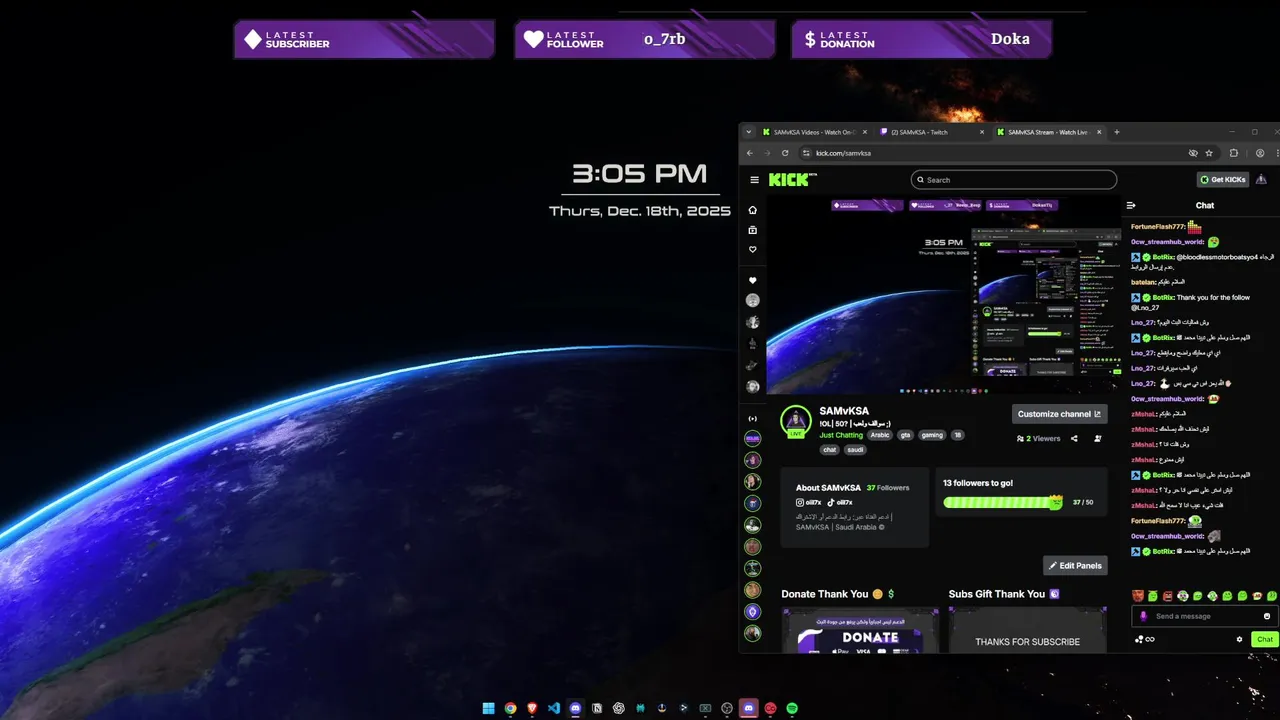
Task: Reload the page in browser toolbar
Action: (785, 153)
